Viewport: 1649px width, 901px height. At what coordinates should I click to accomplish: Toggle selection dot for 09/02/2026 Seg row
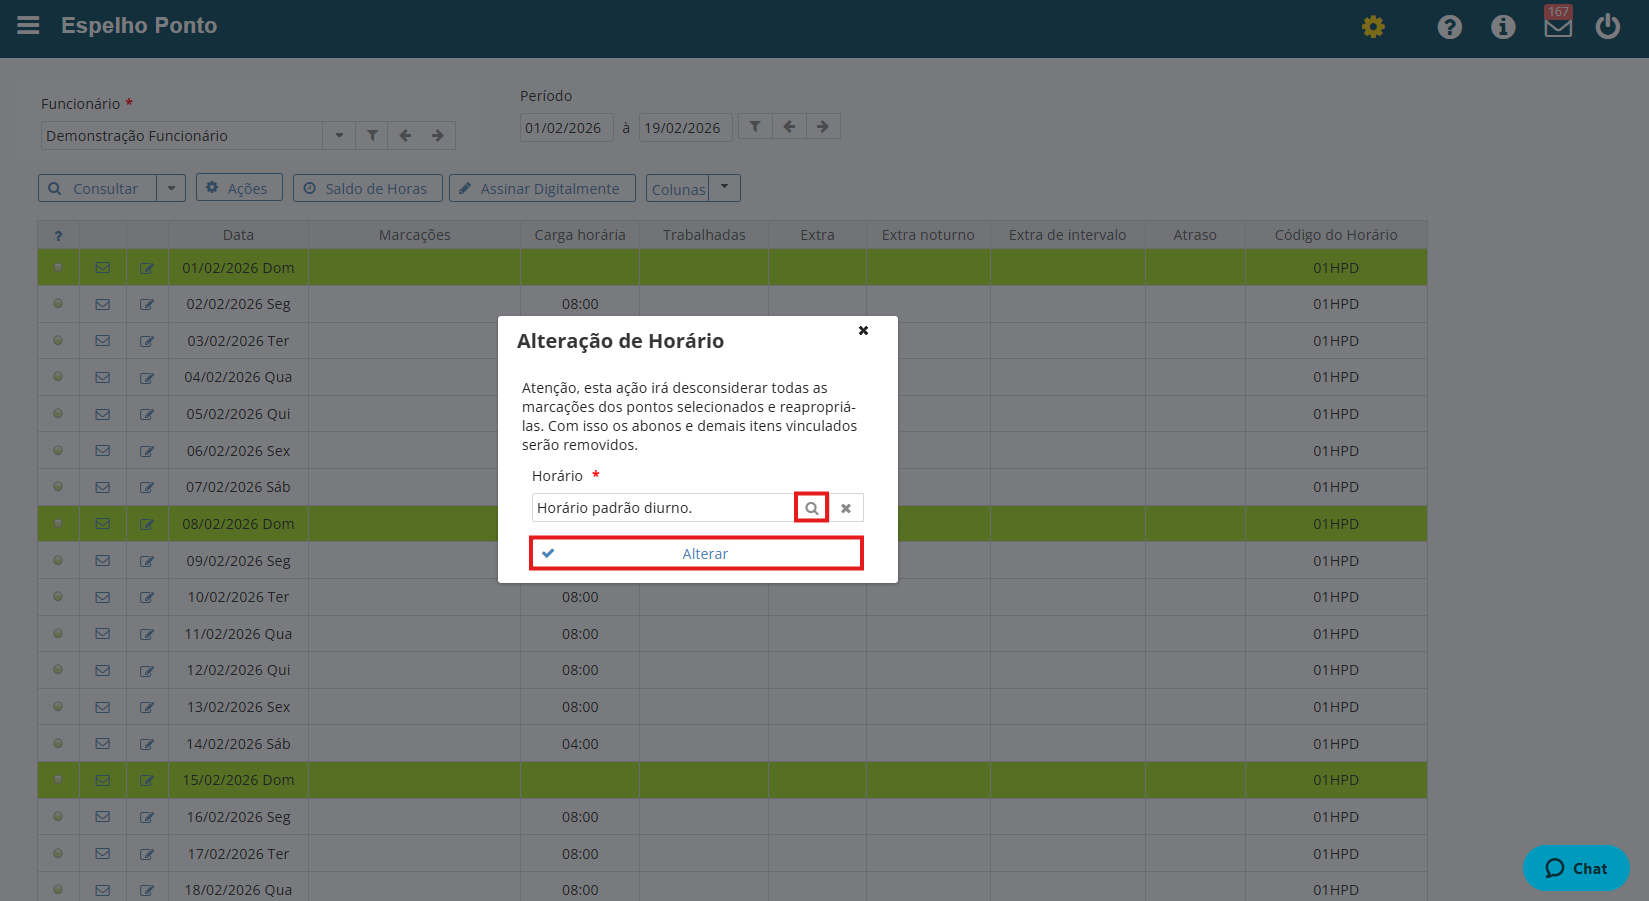coord(58,560)
